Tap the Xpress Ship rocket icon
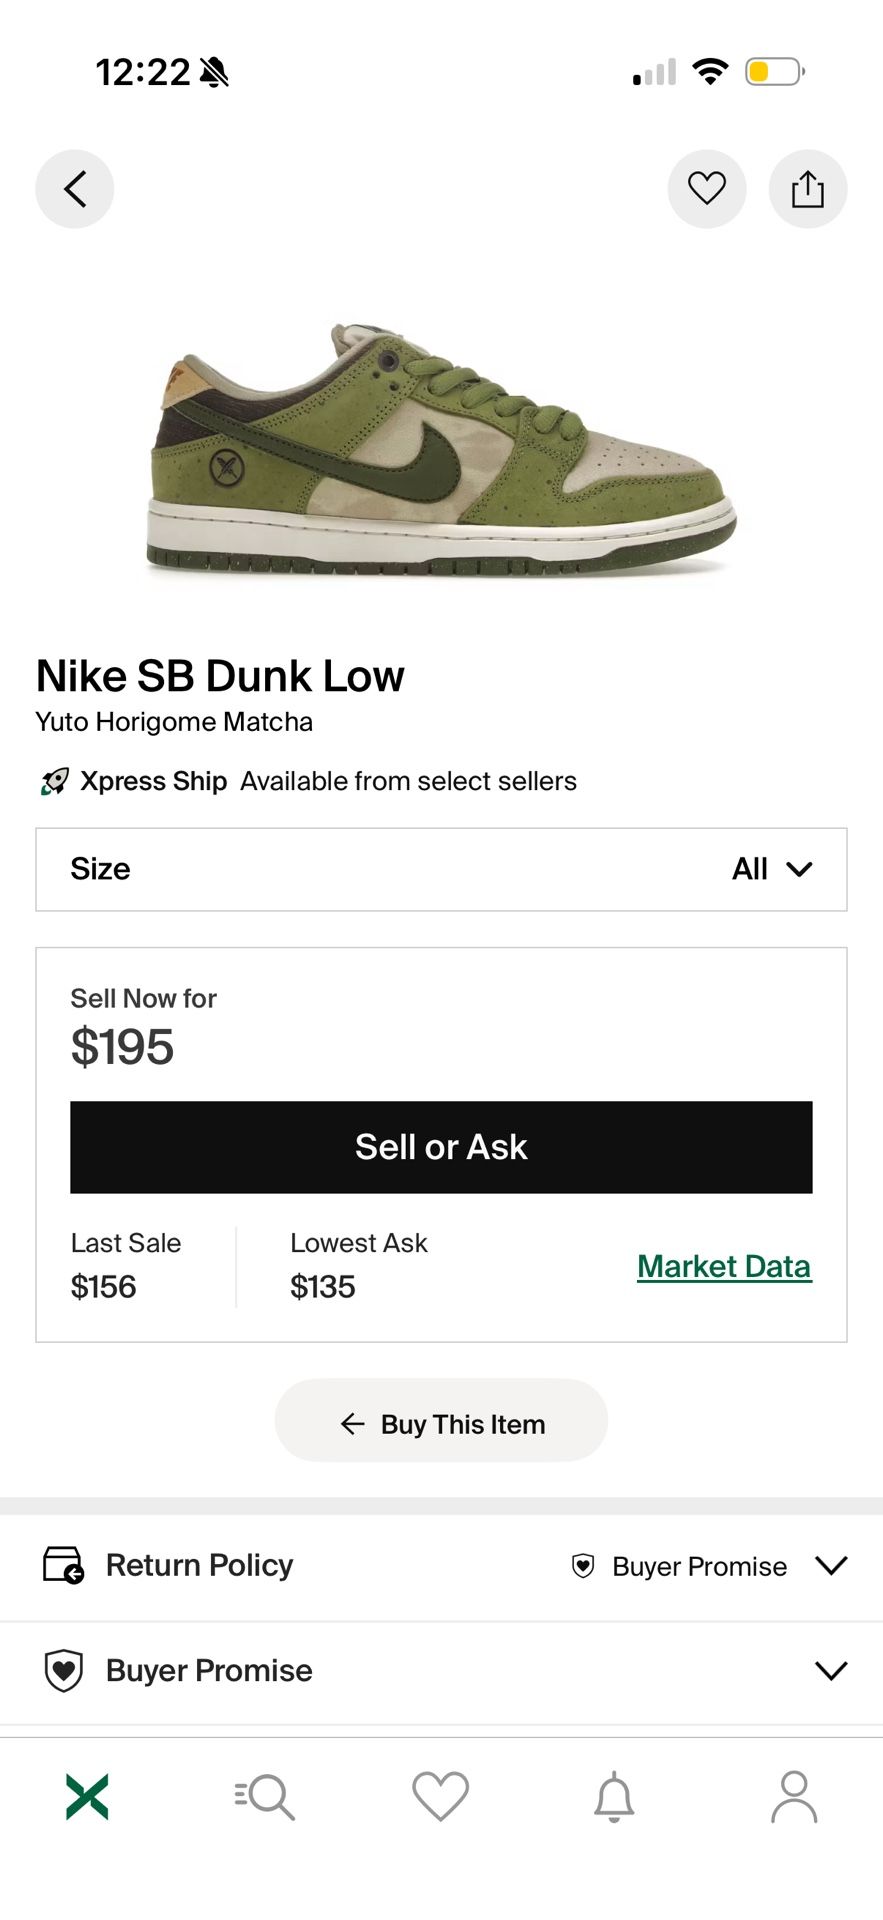The width and height of the screenshot is (883, 1920). pyautogui.click(x=55, y=781)
